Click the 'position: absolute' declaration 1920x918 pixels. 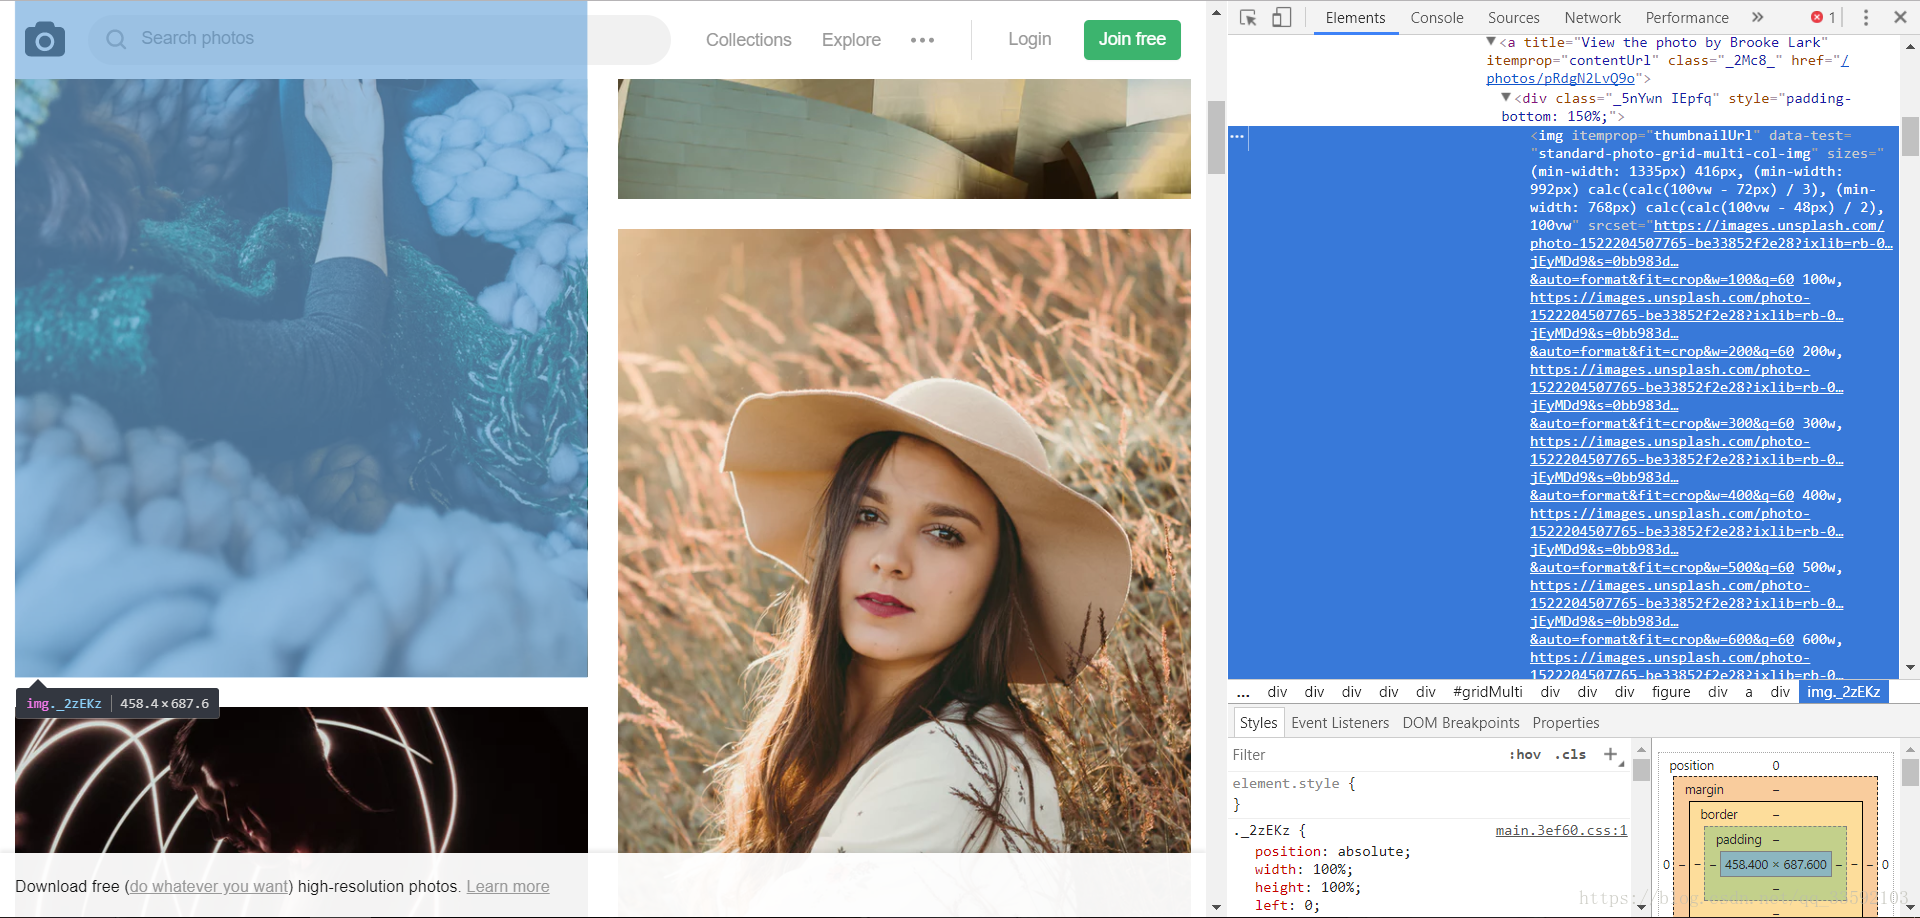coord(1332,852)
